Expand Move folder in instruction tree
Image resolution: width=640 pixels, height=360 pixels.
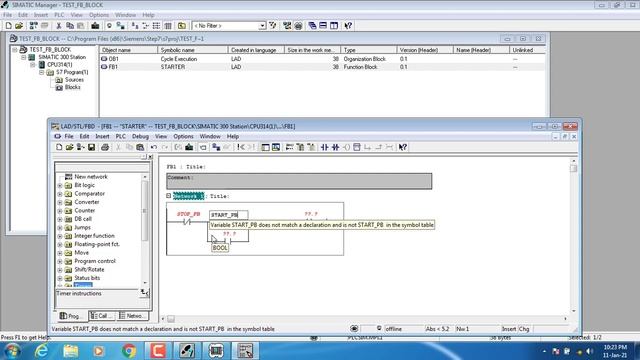(60, 253)
